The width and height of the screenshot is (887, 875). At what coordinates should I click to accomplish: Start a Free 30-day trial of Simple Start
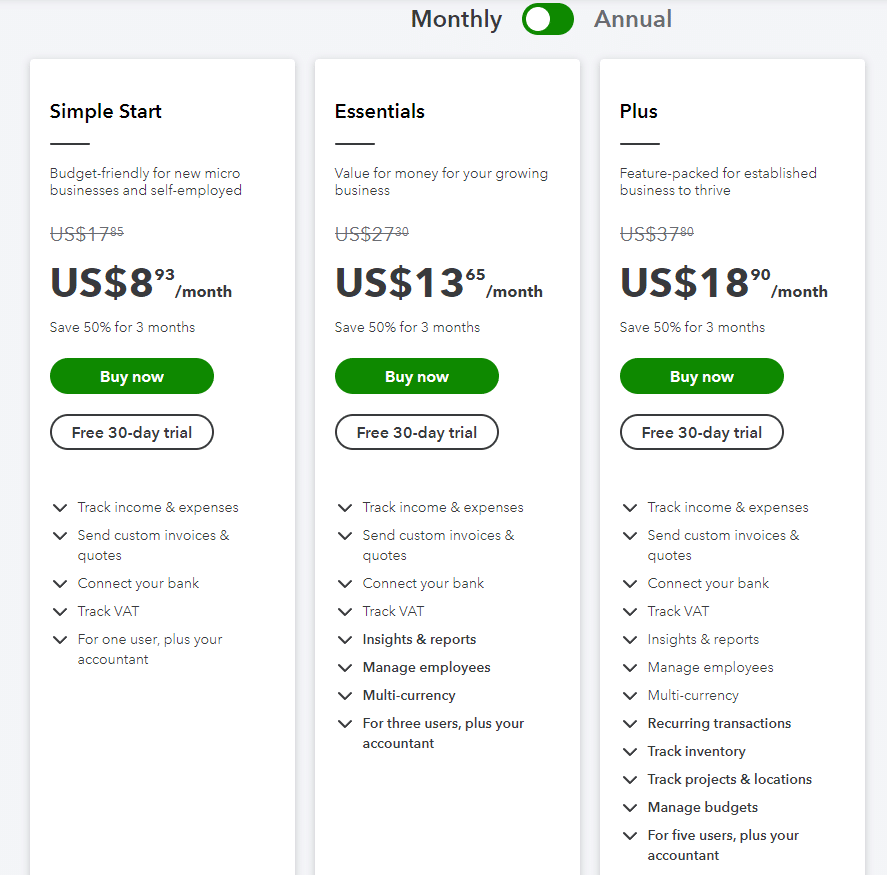[x=131, y=432]
